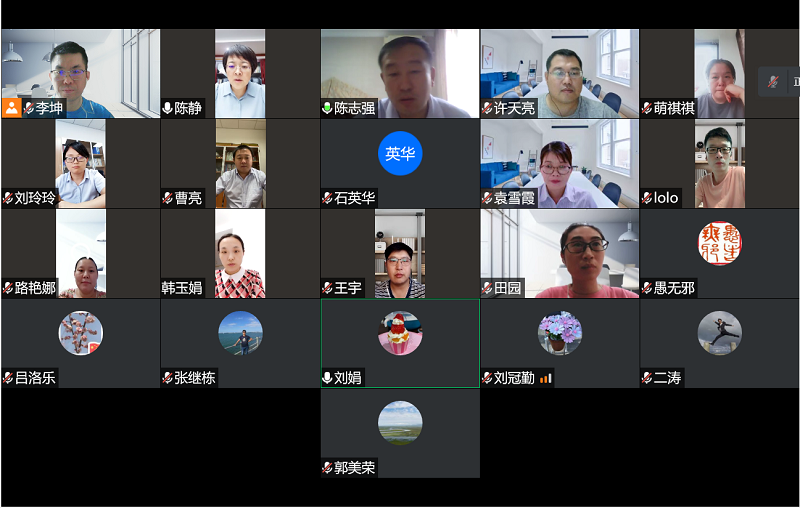This screenshot has width=800, height=508.
Task: Open the flower avatar of 刘冠勤
Action: [560, 333]
